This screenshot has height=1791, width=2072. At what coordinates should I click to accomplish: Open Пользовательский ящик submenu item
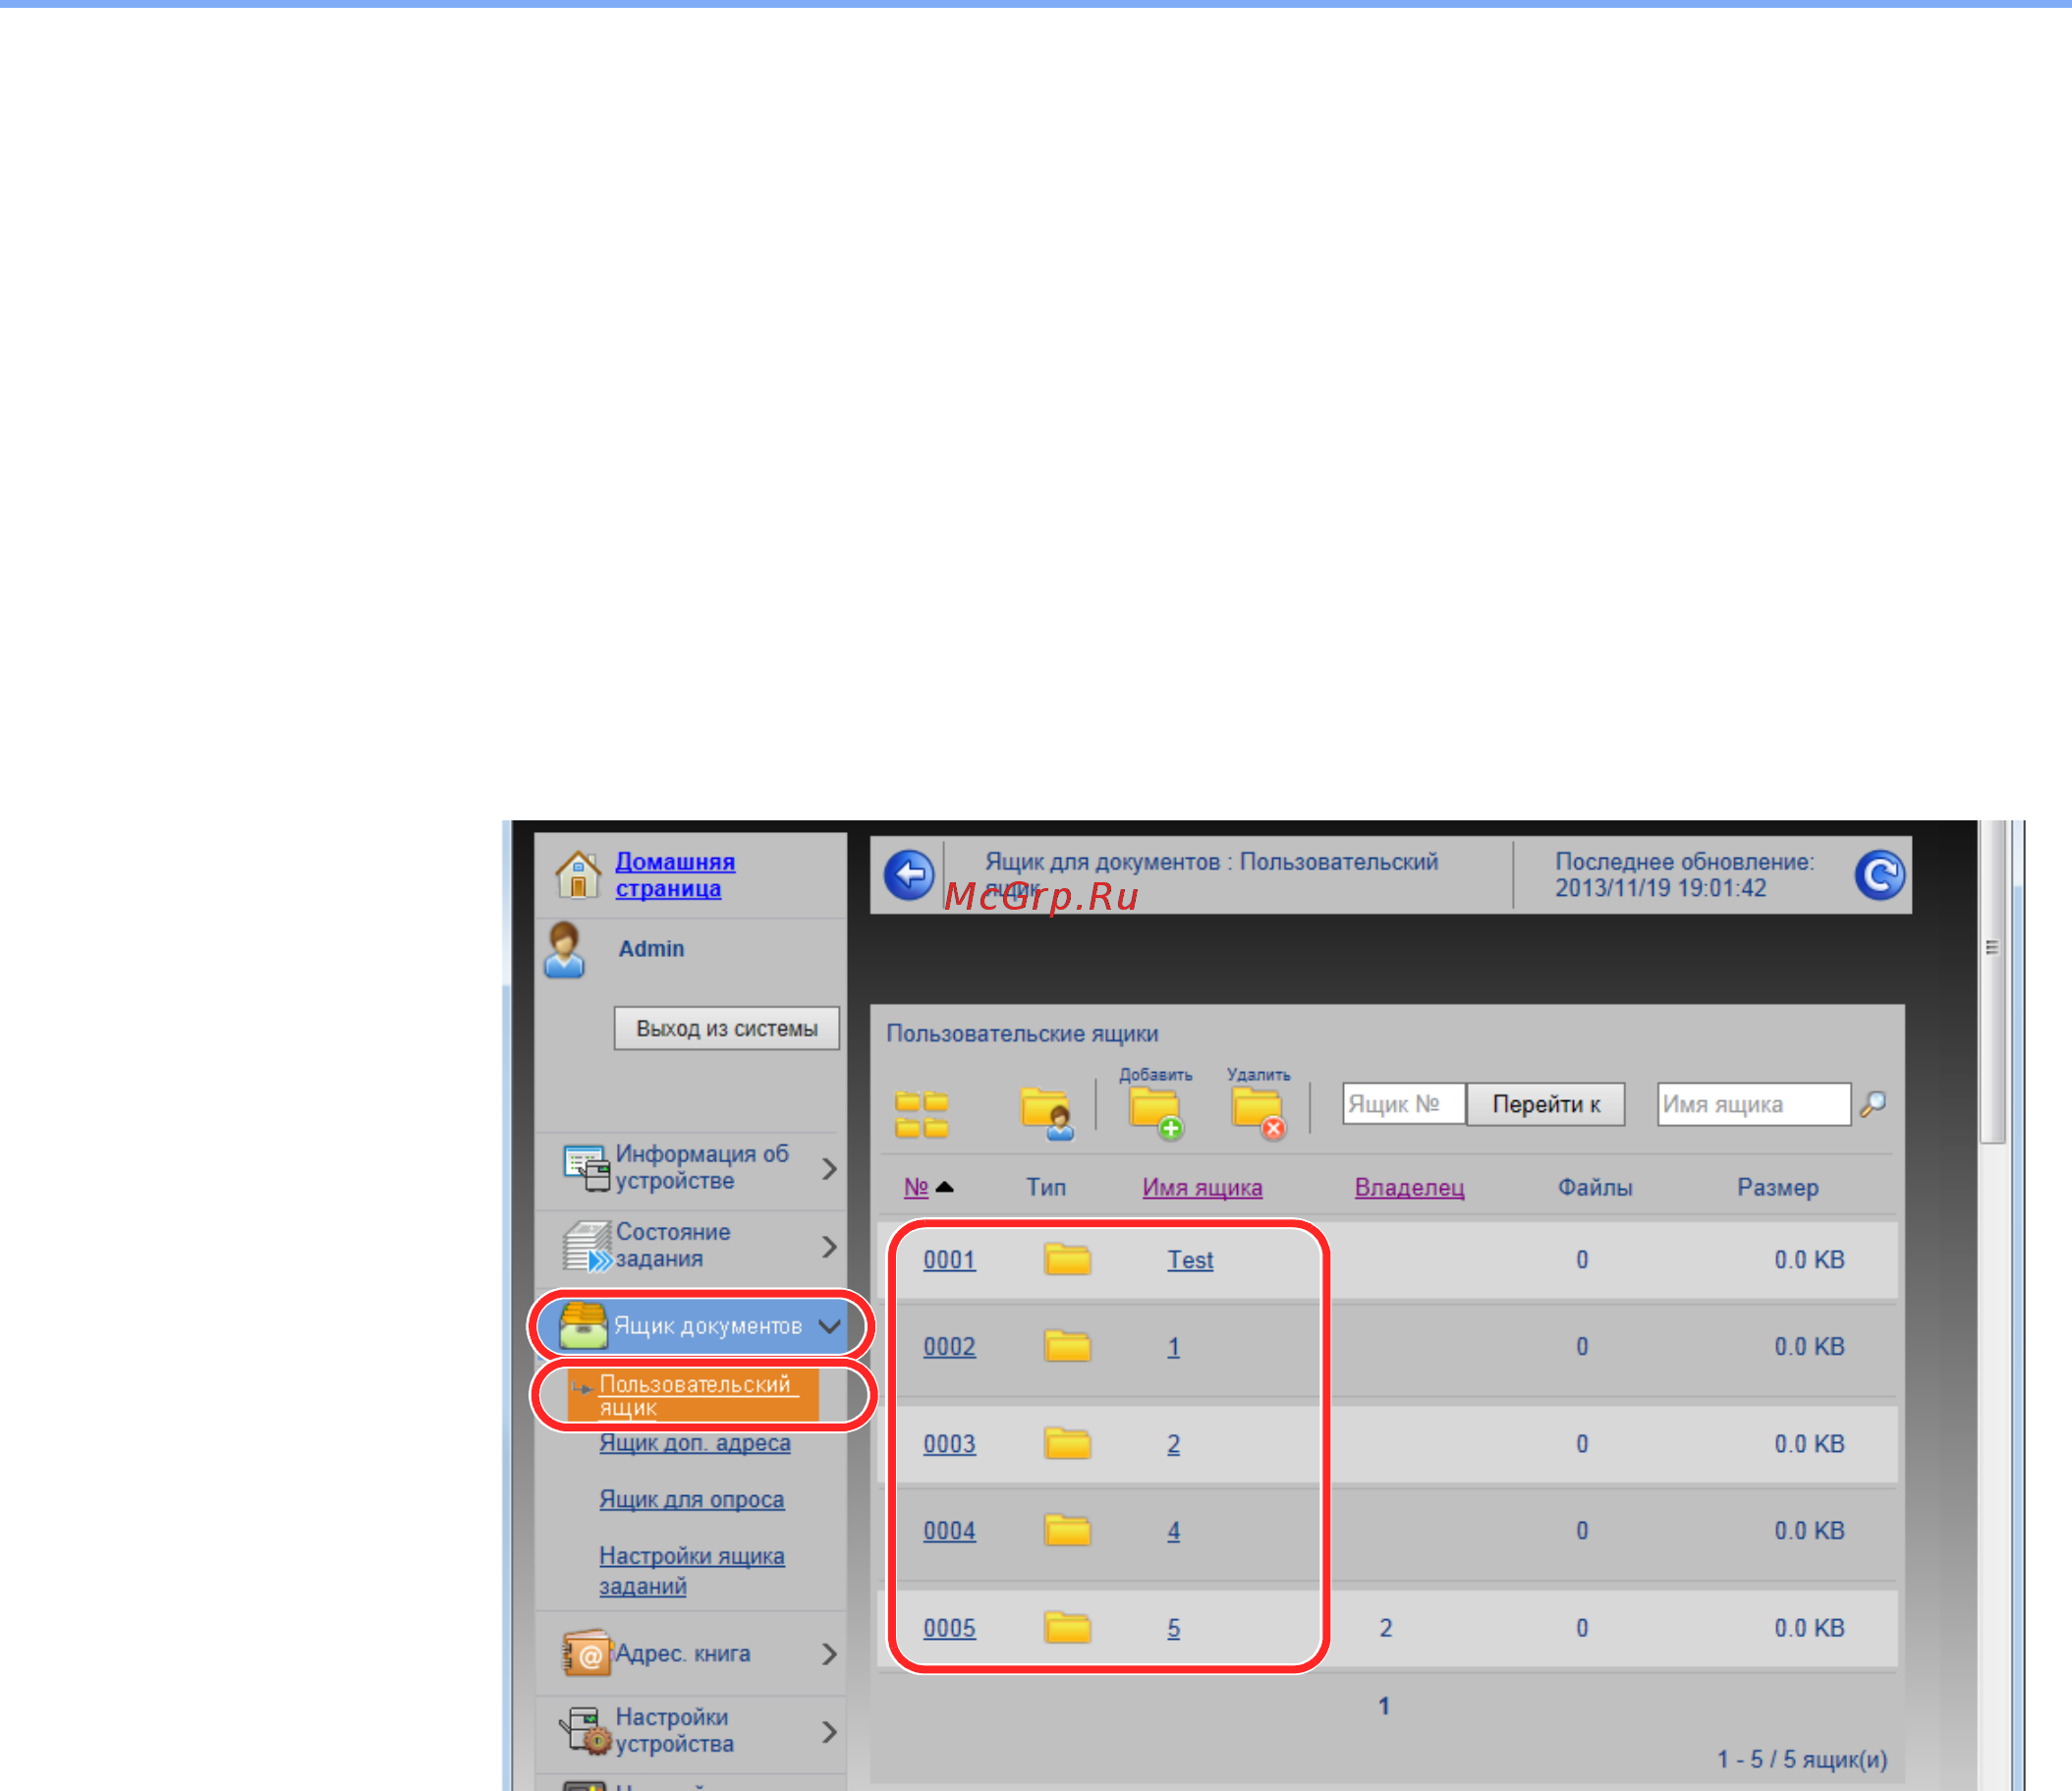(x=695, y=1396)
